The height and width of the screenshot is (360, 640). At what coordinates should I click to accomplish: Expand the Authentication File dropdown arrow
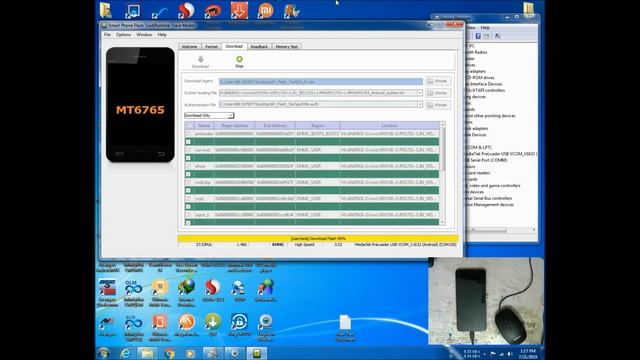click(x=420, y=104)
